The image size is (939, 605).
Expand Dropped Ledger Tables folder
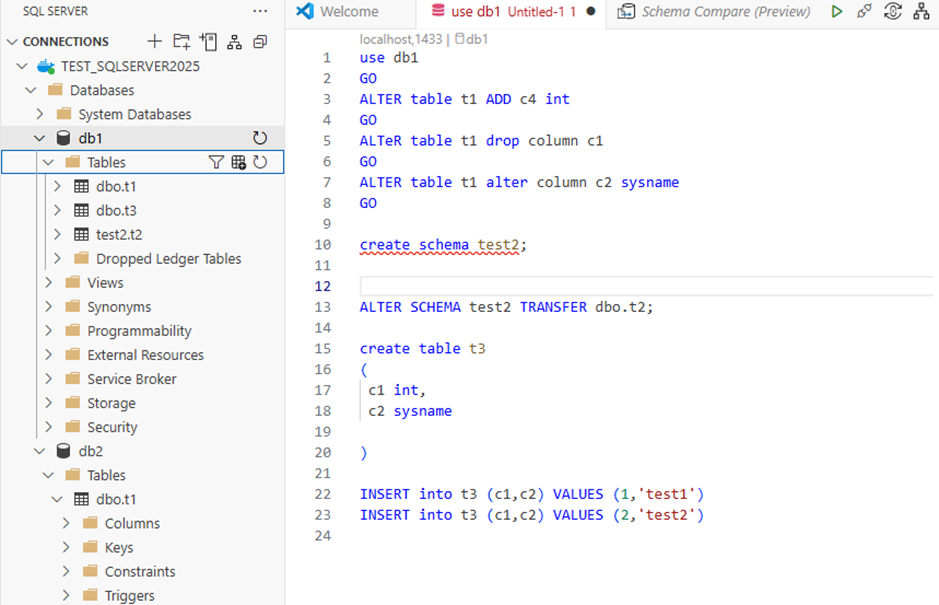57,258
